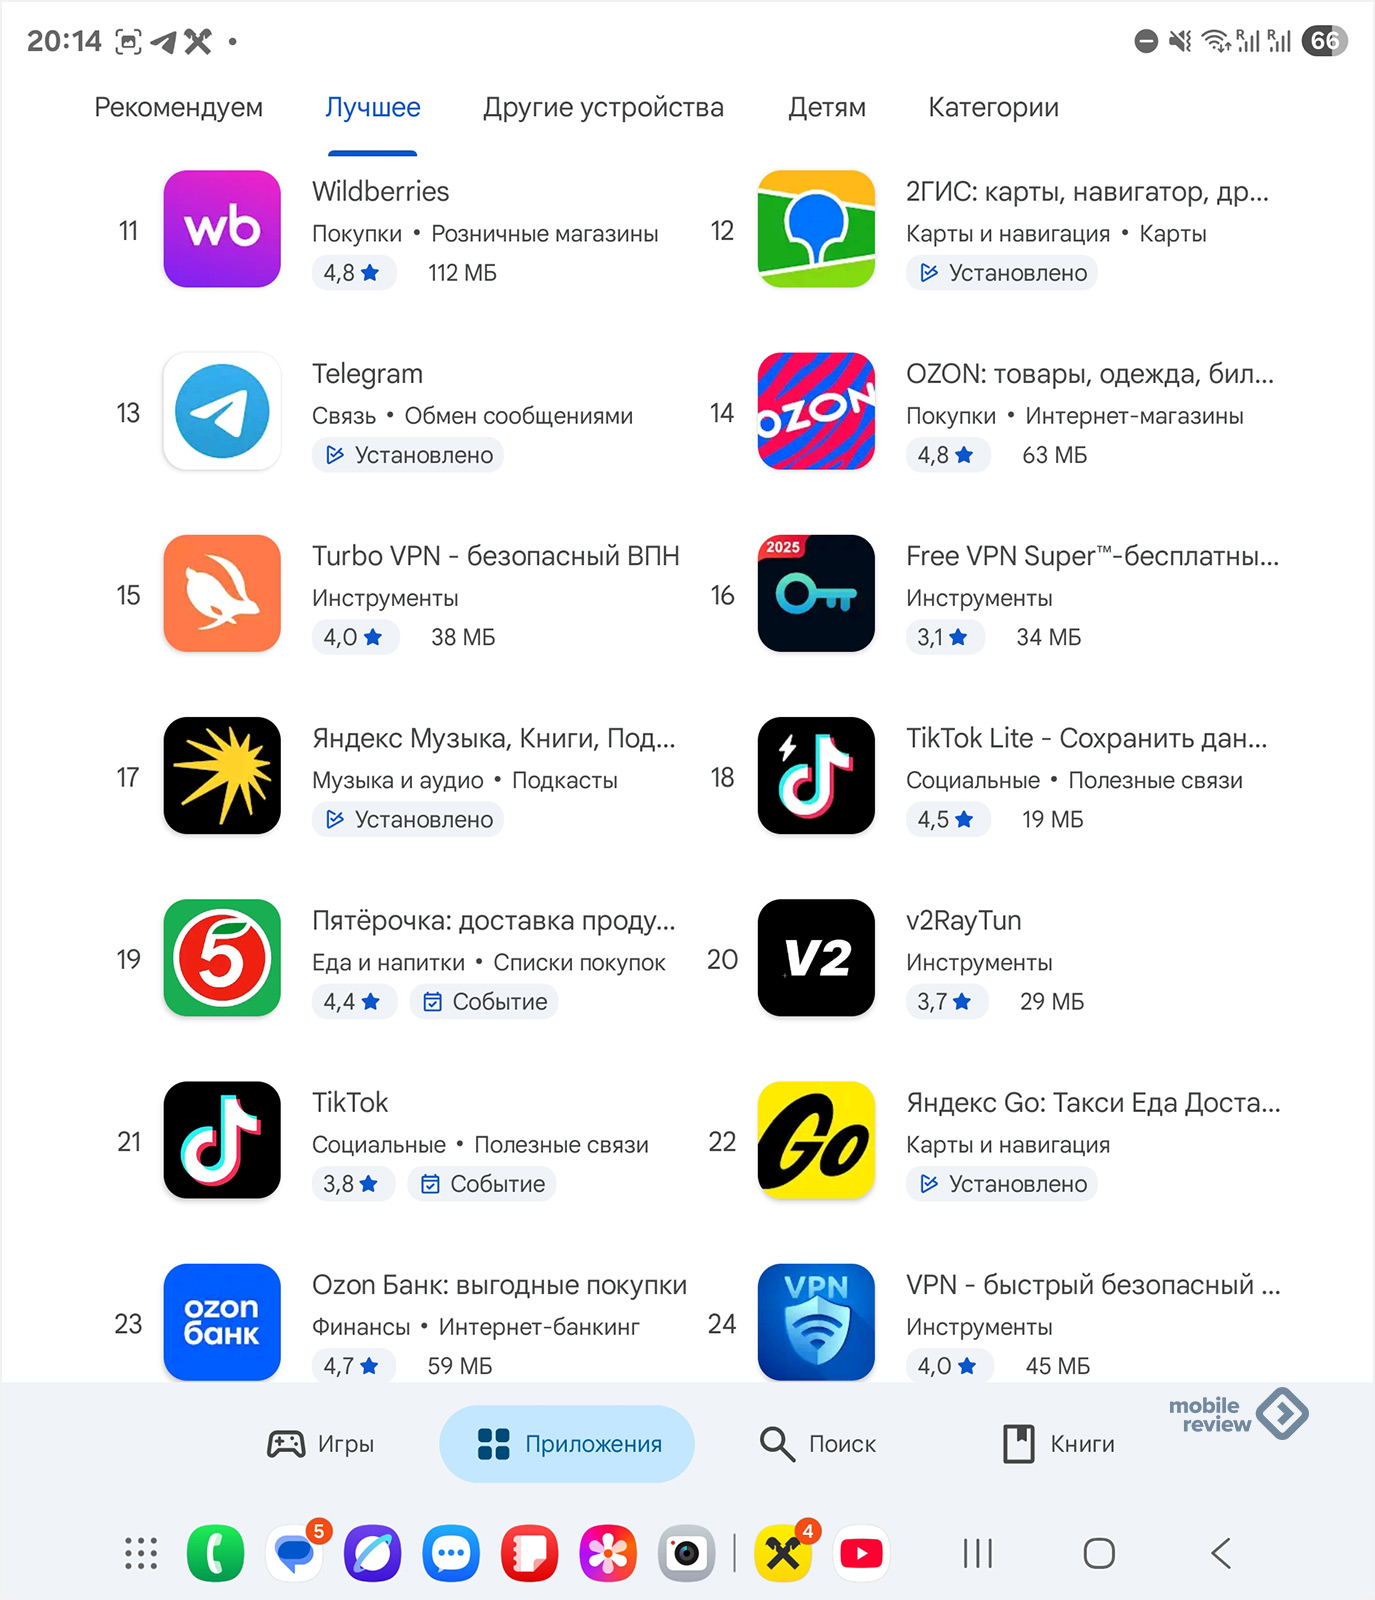Switch to the Рекомендуем tab
Viewport: 1375px width, 1600px height.
pos(179,107)
